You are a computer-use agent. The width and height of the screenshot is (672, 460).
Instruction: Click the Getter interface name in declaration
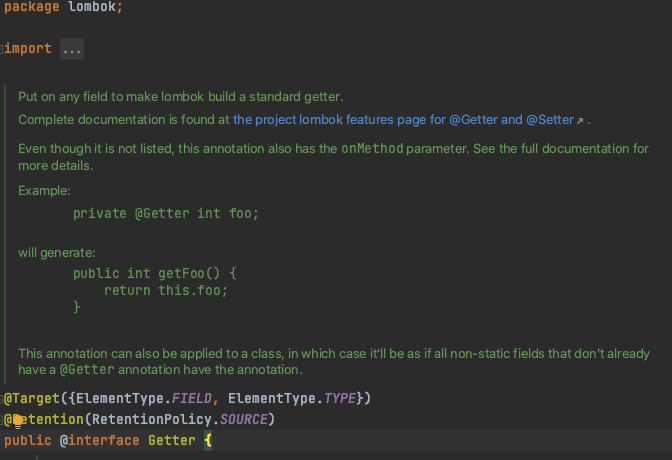(x=172, y=440)
